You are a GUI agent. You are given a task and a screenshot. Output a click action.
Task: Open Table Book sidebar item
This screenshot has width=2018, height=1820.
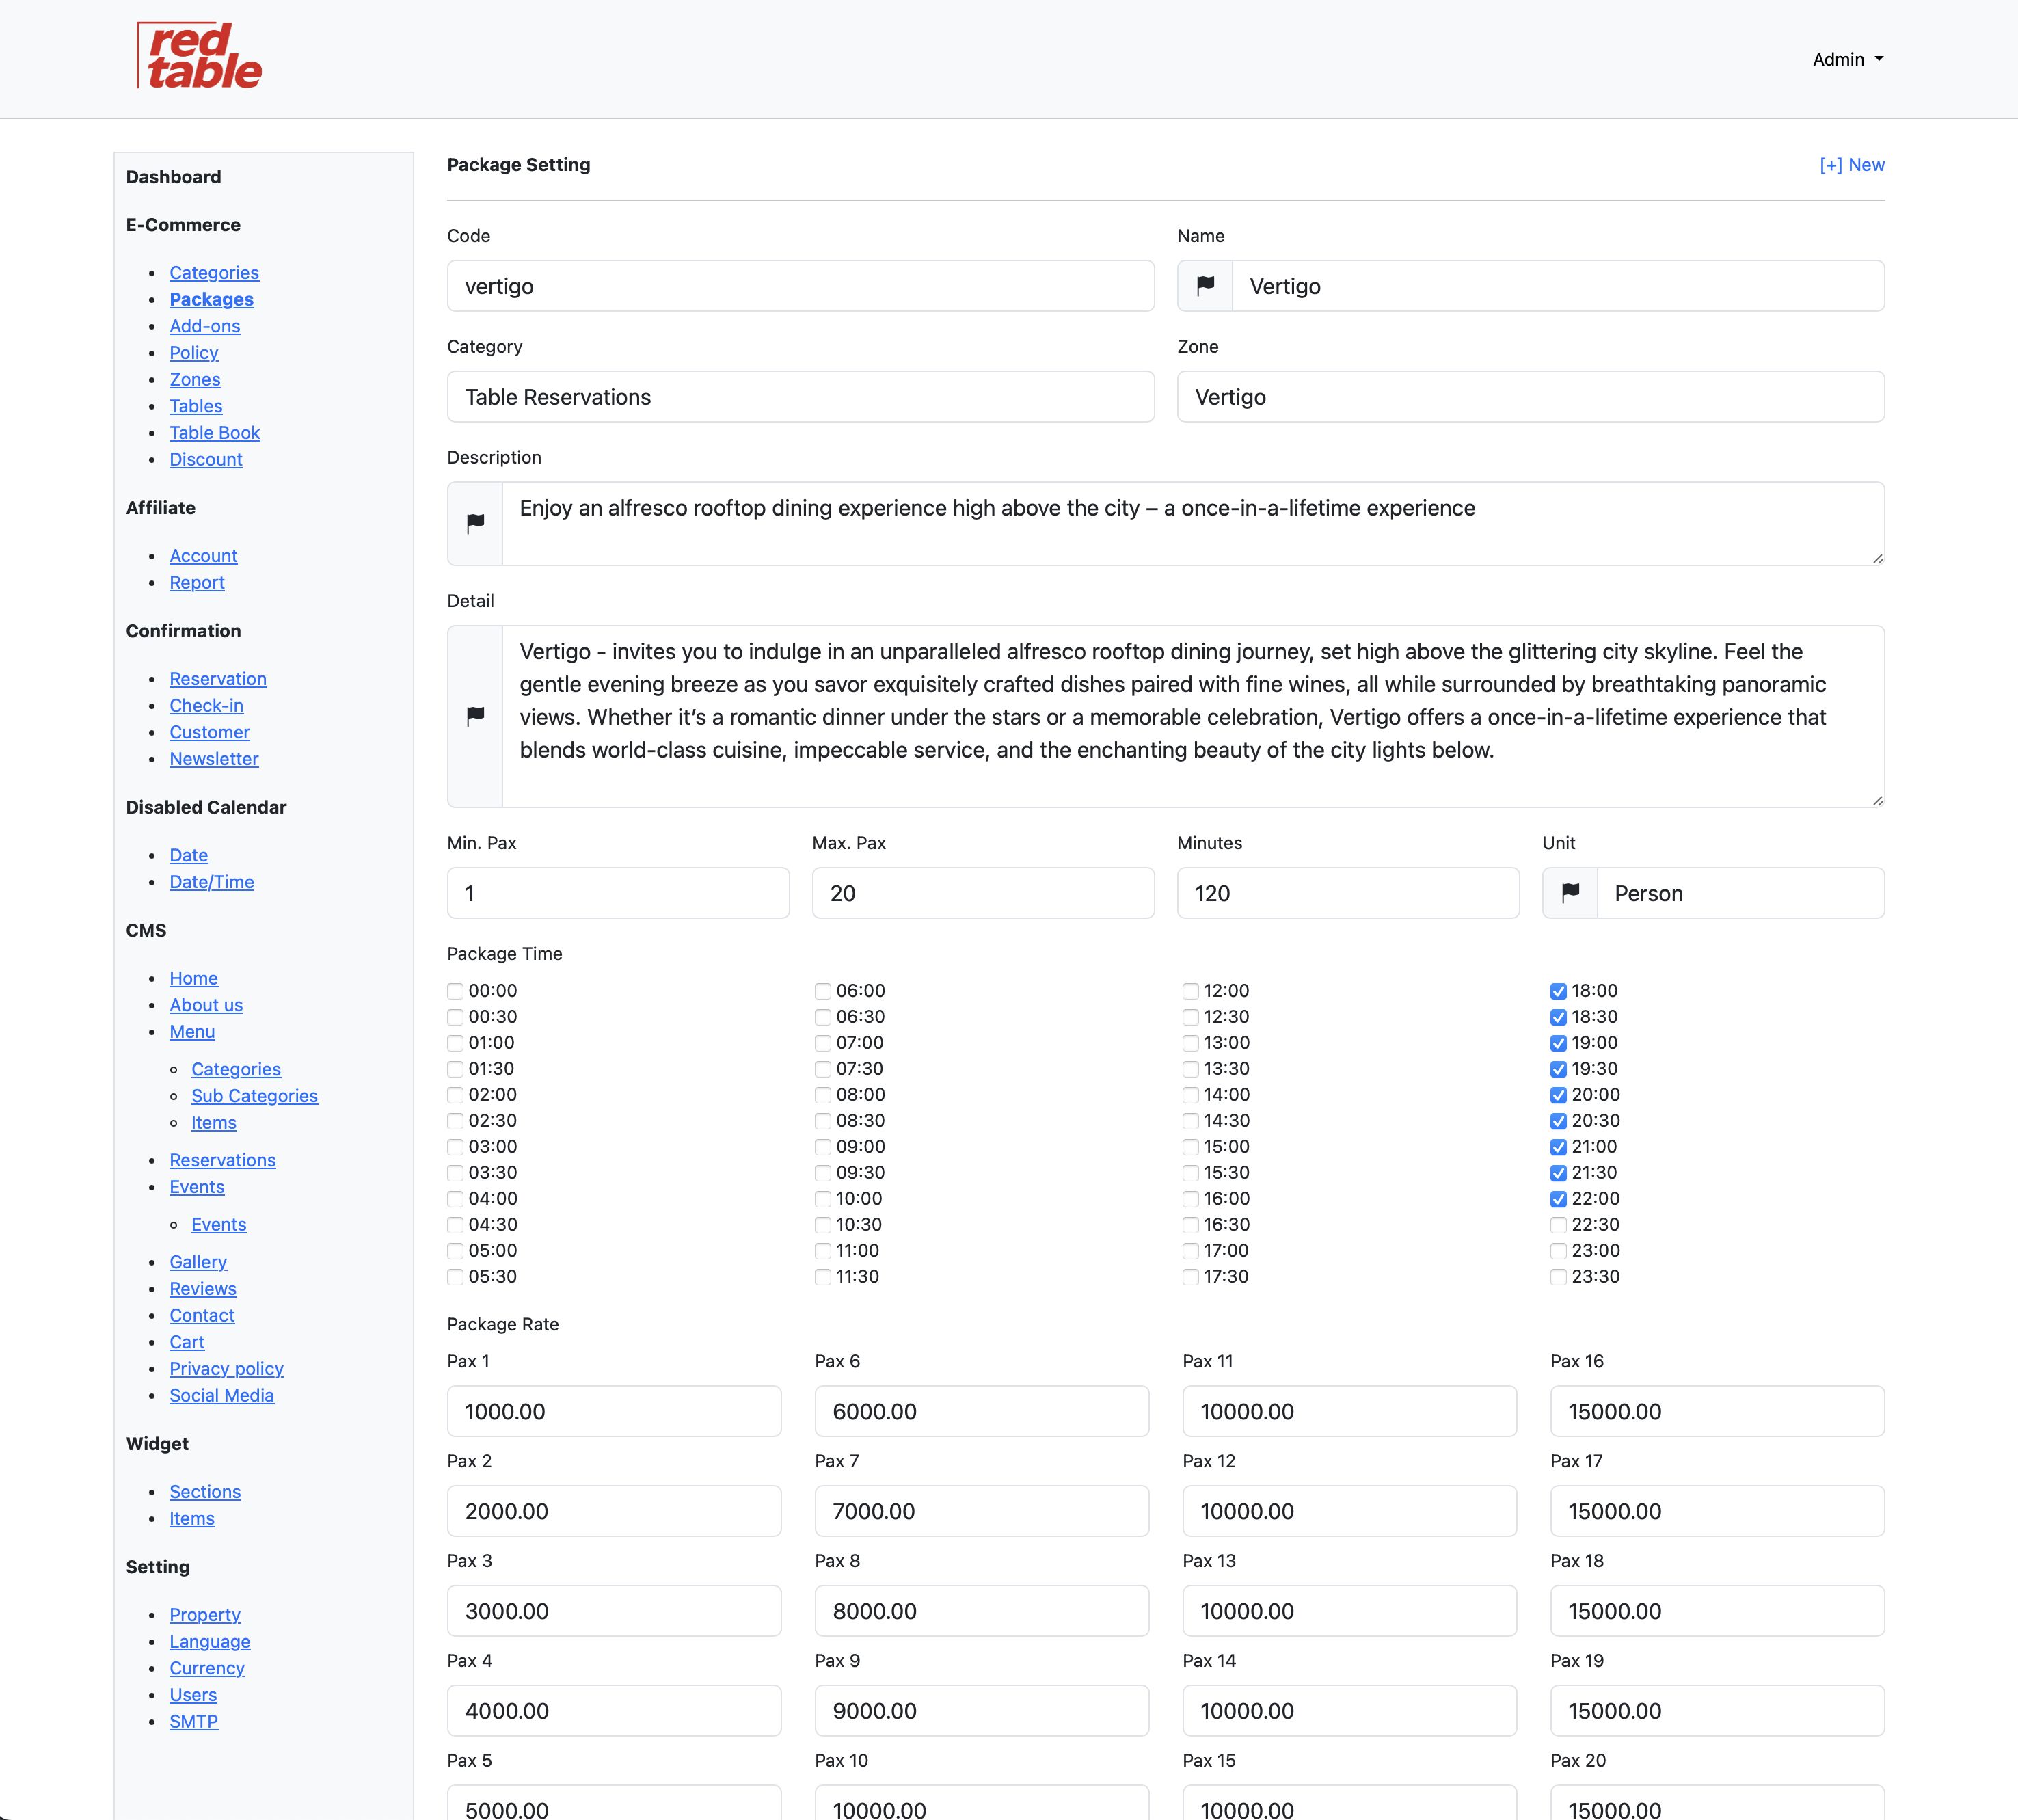[214, 433]
